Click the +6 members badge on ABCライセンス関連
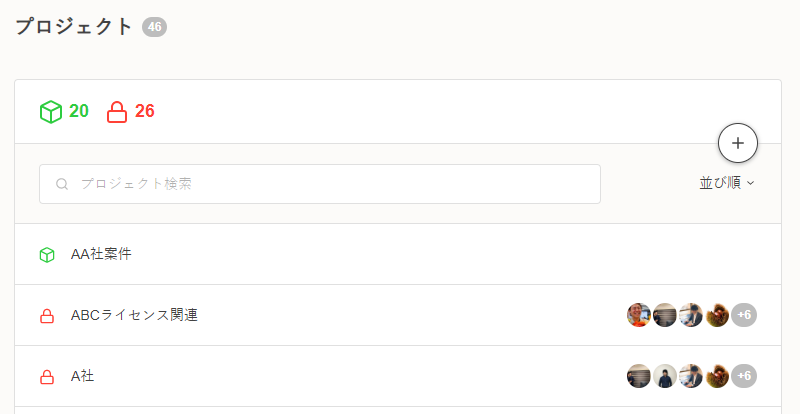This screenshot has width=800, height=414. [744, 315]
